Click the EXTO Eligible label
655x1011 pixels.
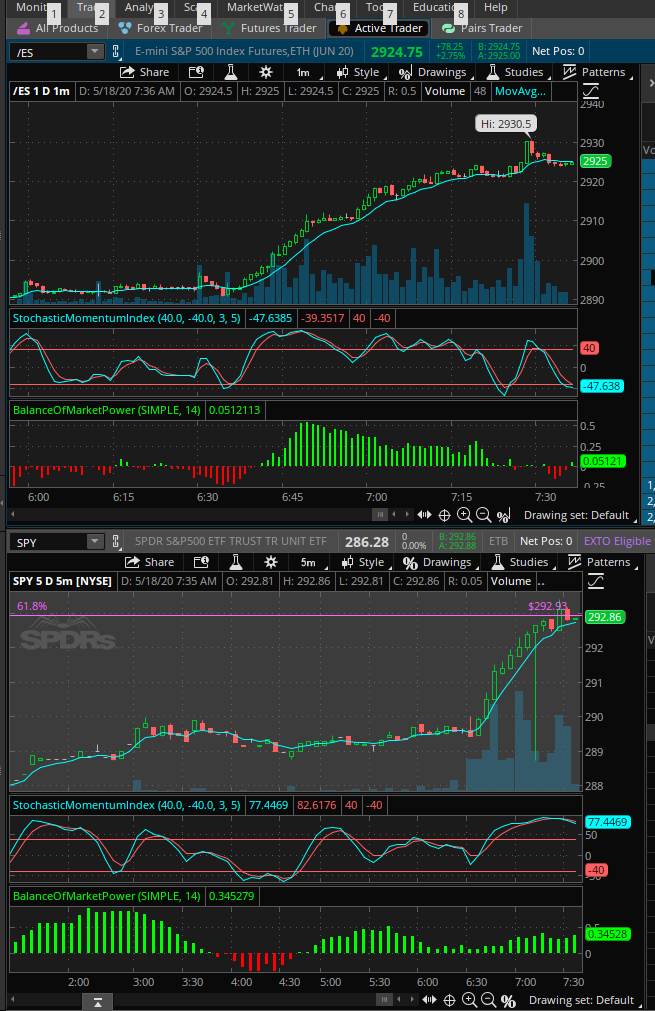[617, 542]
